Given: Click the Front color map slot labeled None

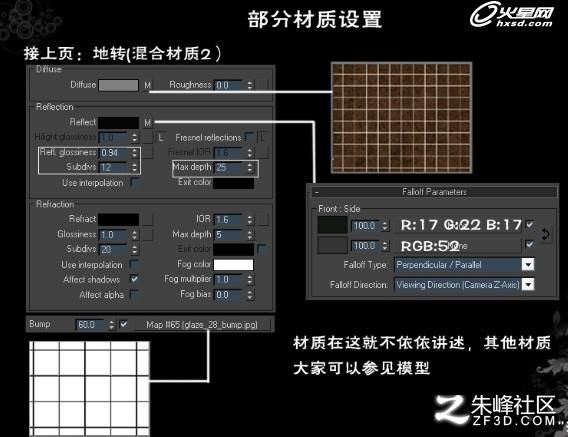Looking at the screenshot, I should click(x=458, y=225).
